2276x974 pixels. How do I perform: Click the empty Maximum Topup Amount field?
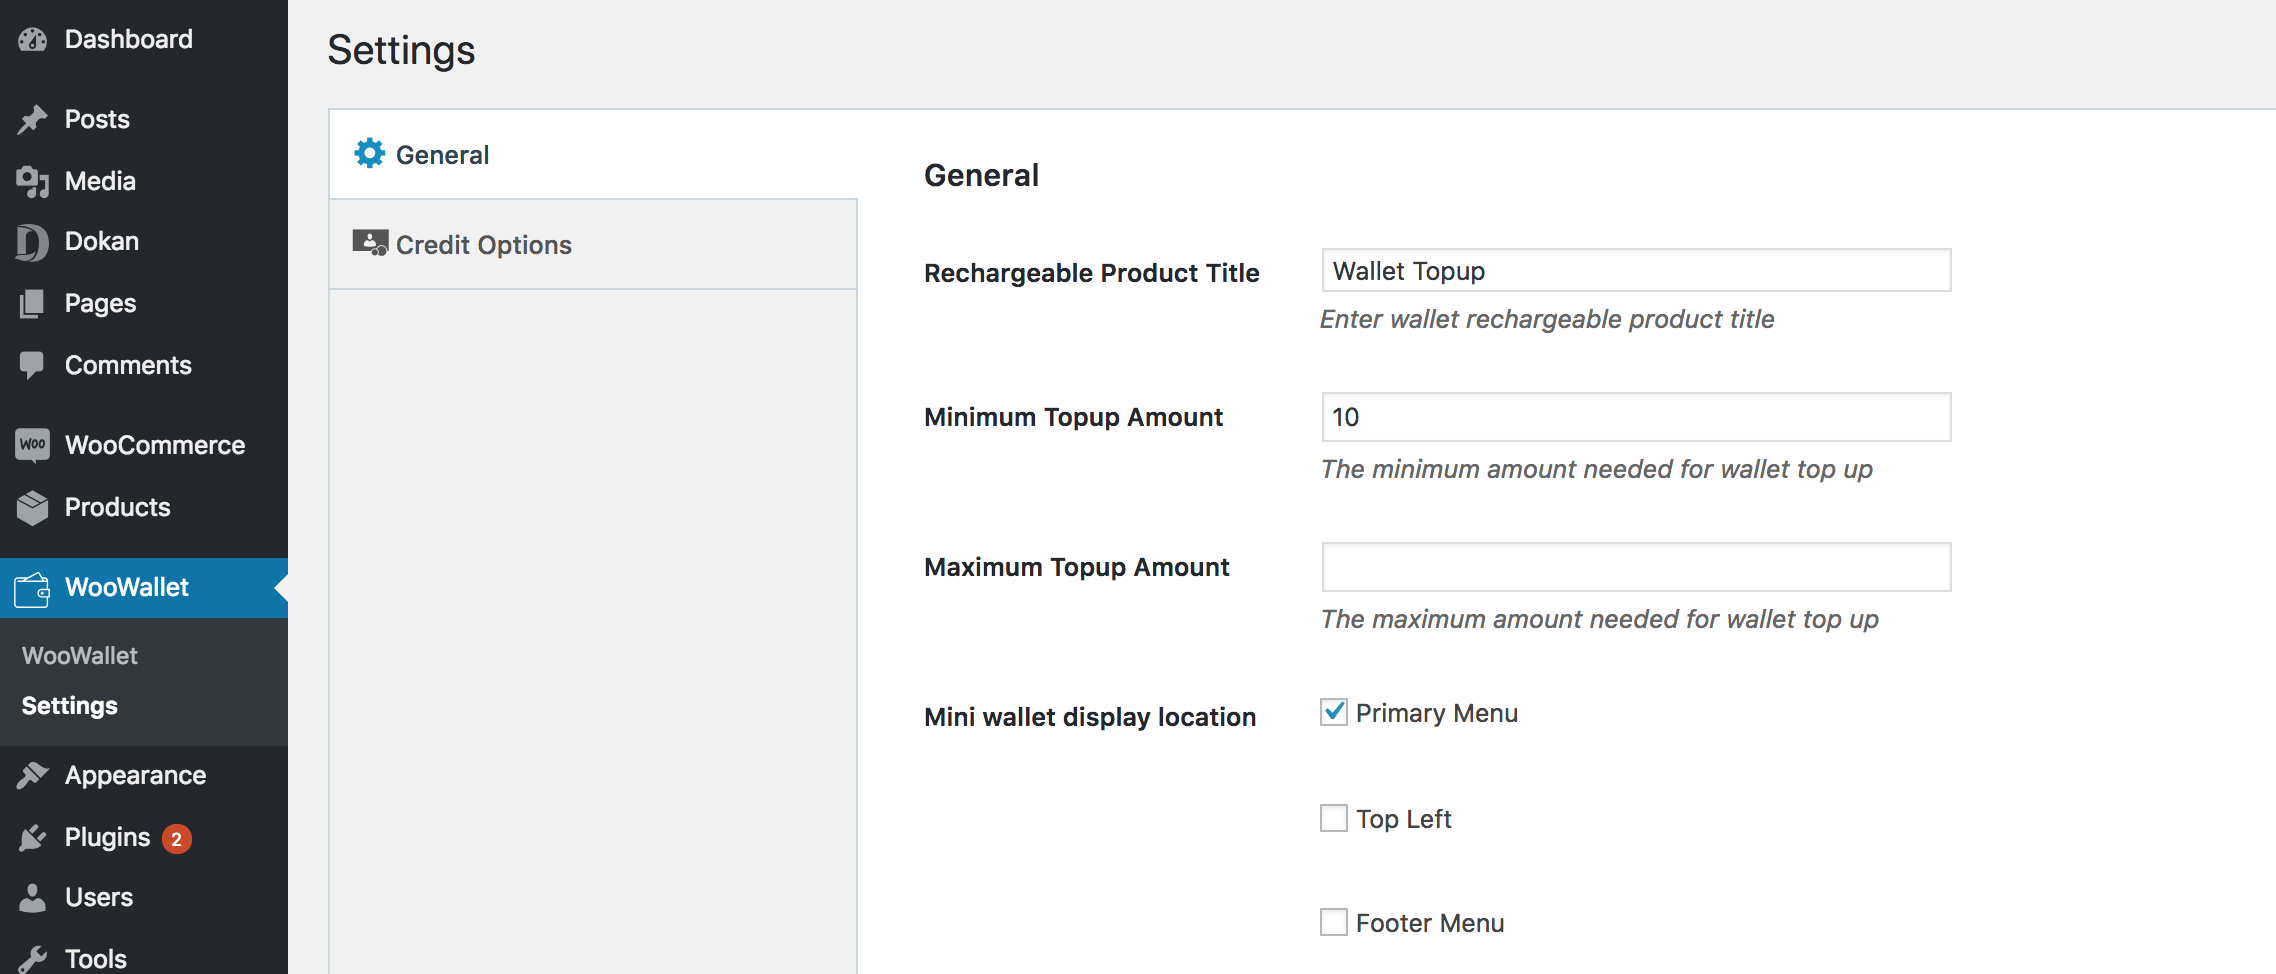tap(1636, 567)
